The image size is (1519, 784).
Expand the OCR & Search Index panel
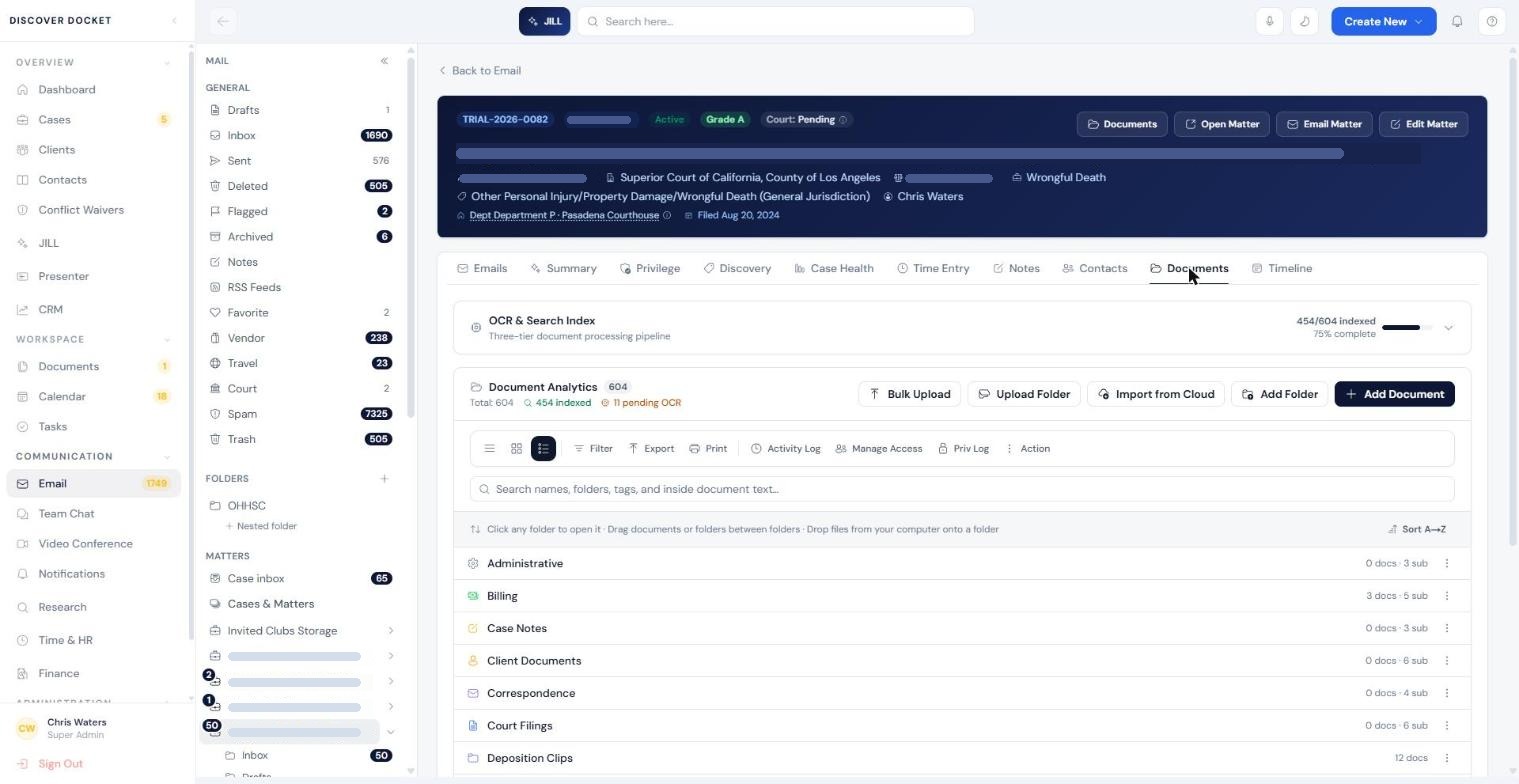(1448, 327)
